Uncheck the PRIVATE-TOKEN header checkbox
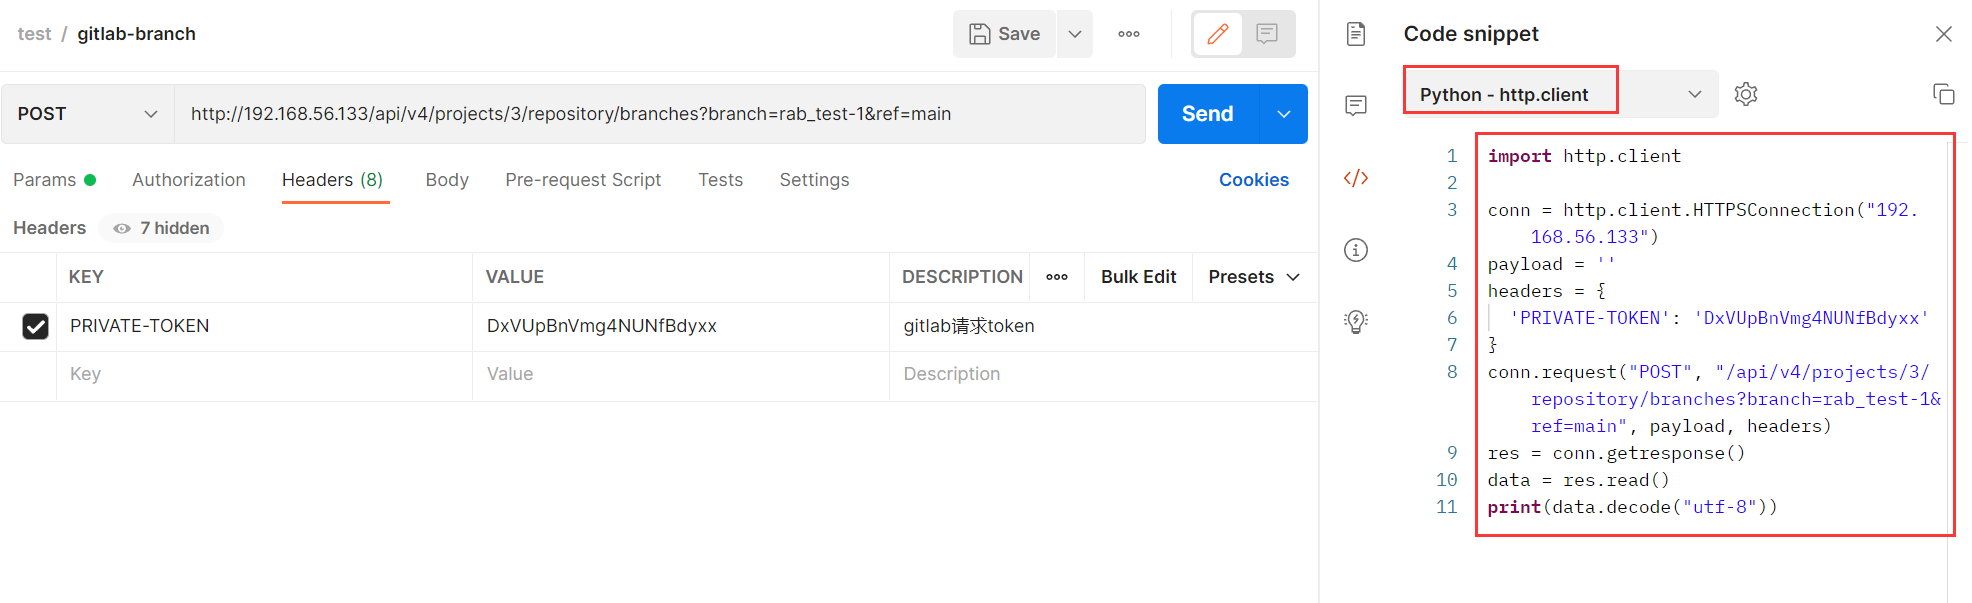1972x603 pixels. [35, 326]
